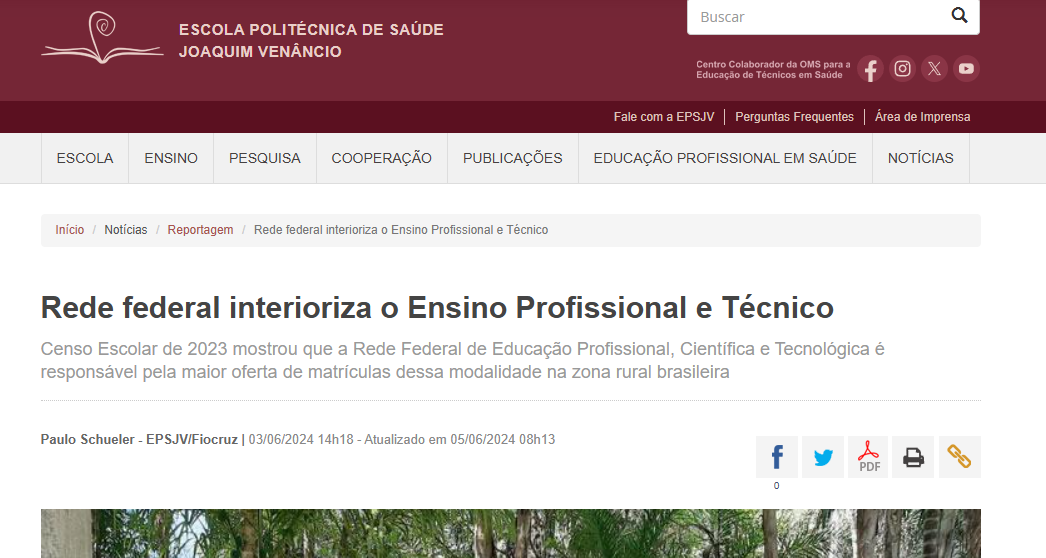
Task: Print the article using printer icon
Action: coord(913,457)
